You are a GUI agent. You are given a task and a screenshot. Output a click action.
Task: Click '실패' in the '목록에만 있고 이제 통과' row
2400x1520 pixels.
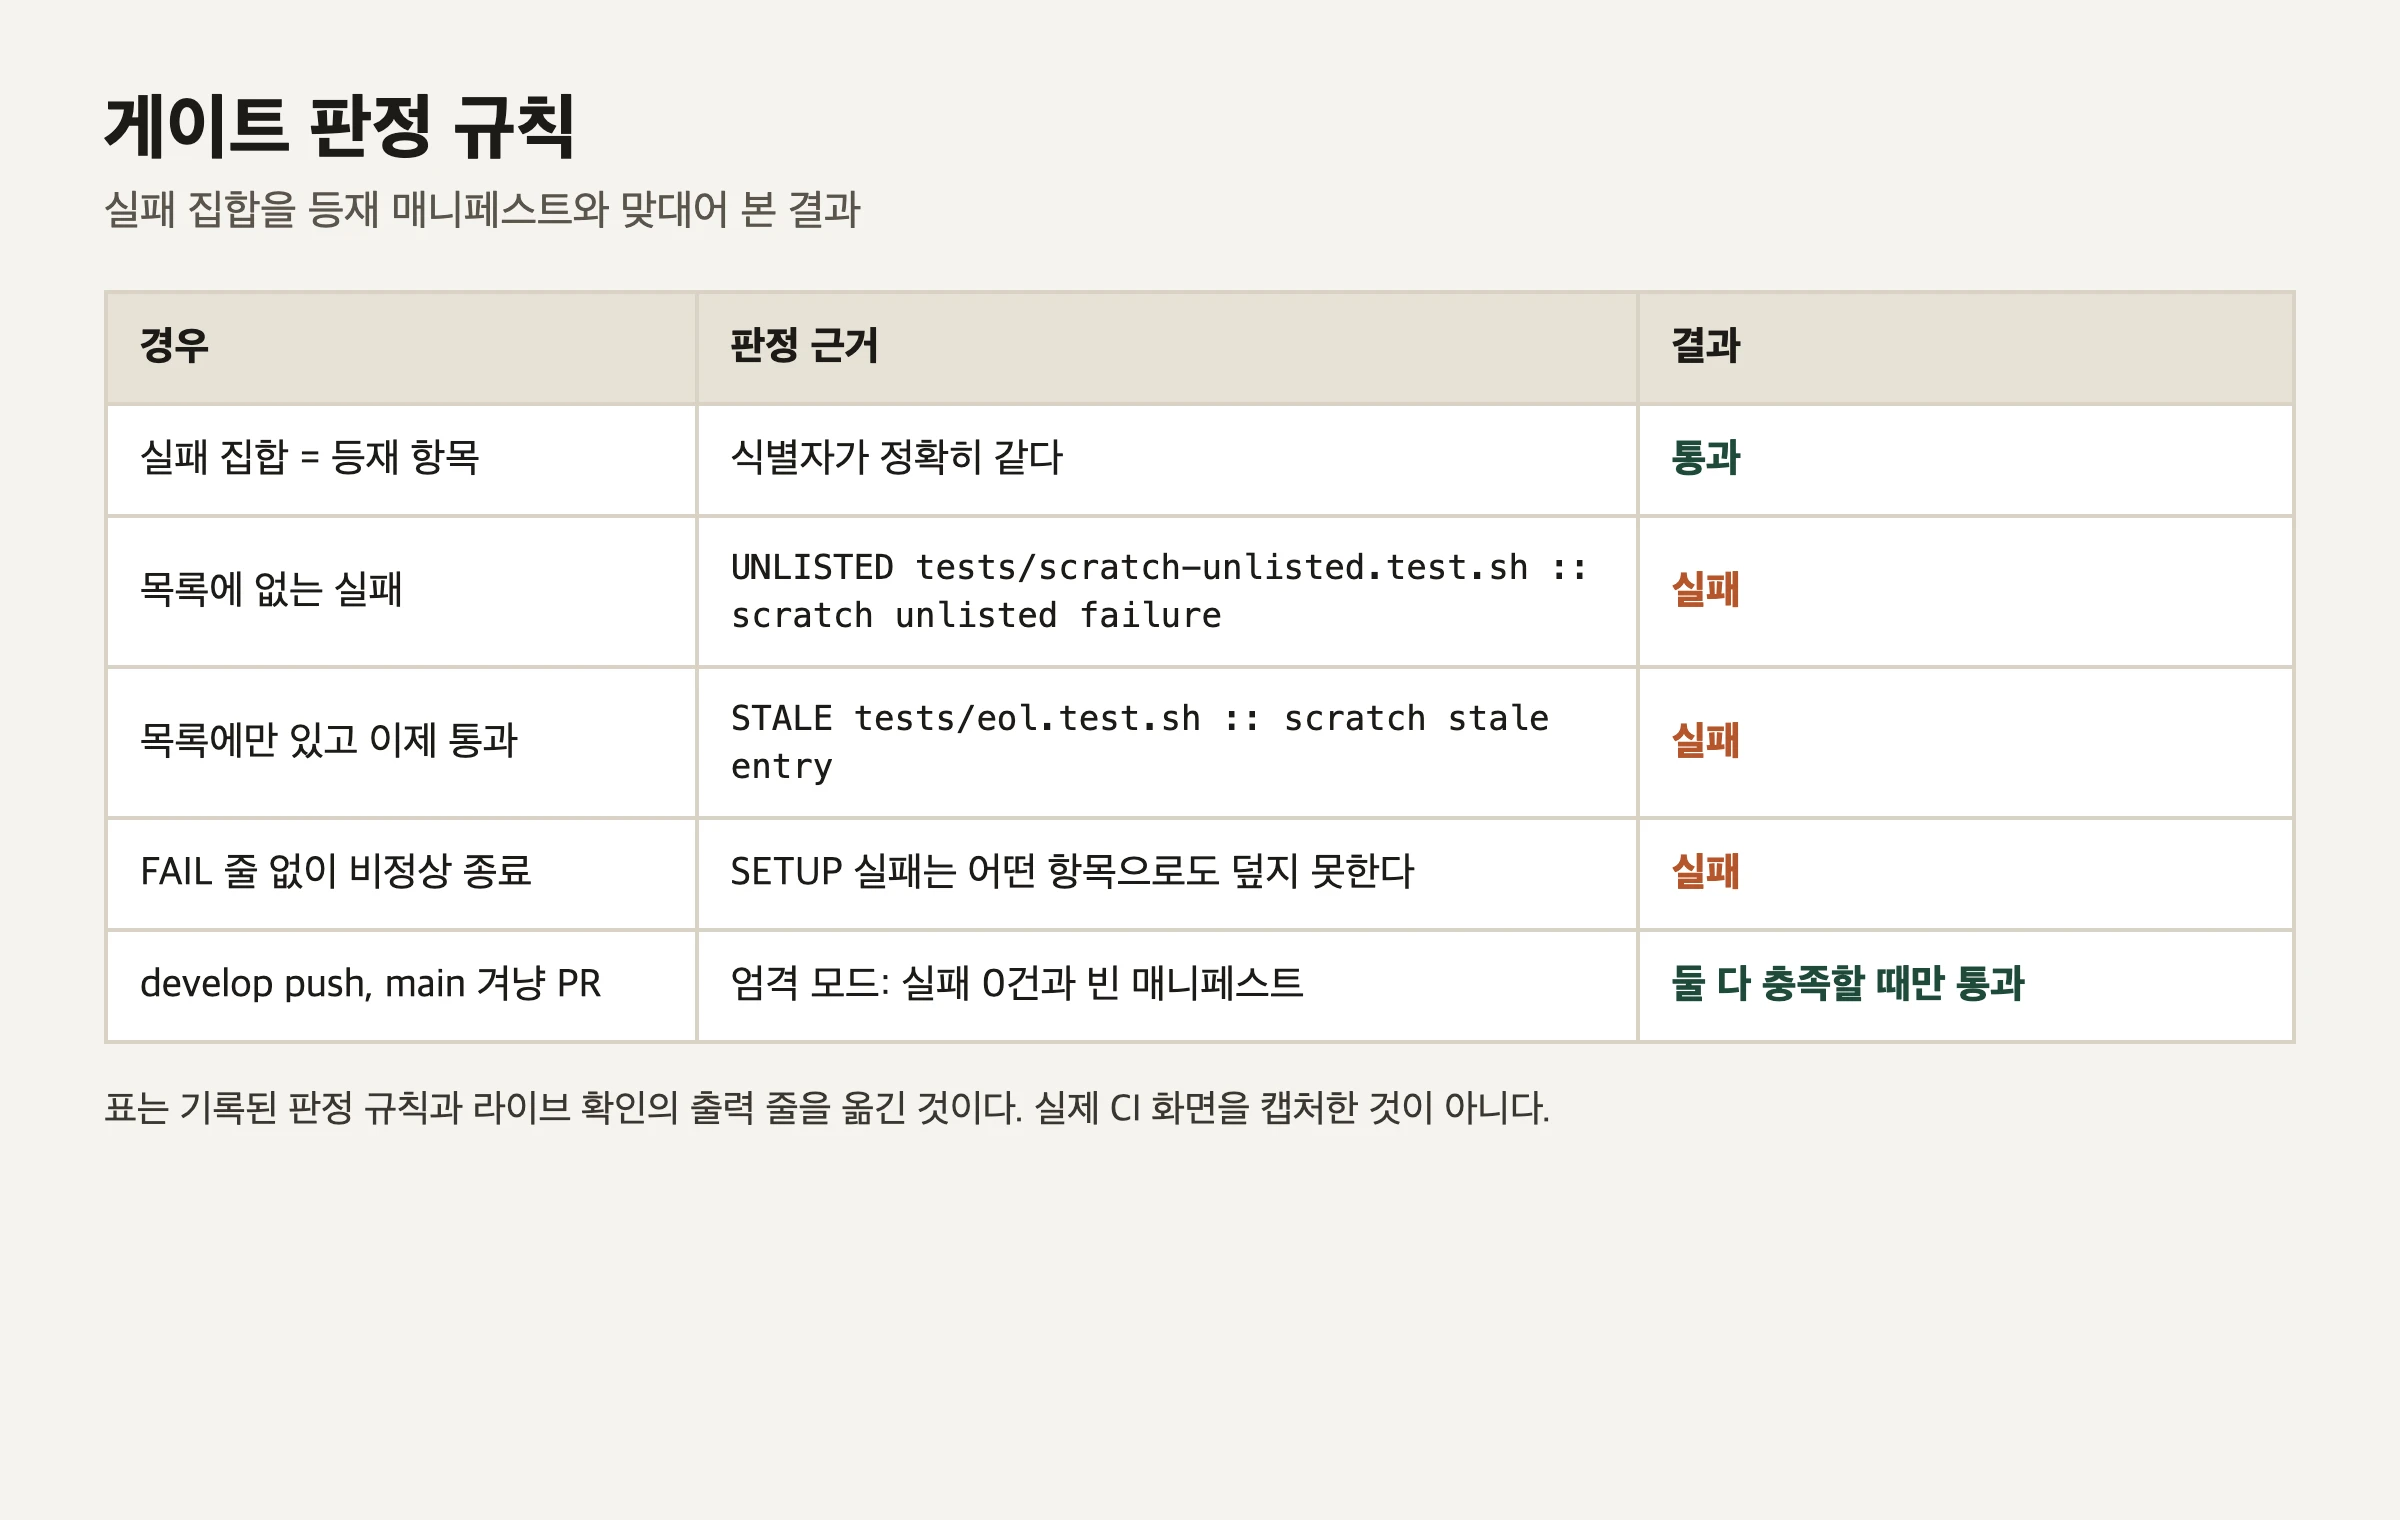(1706, 741)
